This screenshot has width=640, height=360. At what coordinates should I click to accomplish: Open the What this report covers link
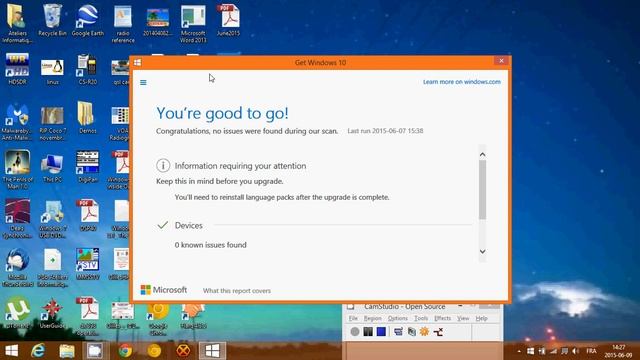click(x=237, y=291)
